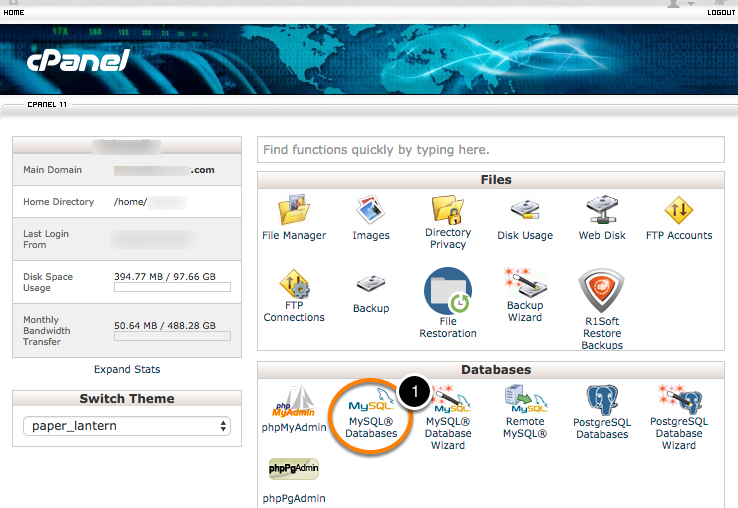Viewport: 738px width, 508px height.
Task: Collapse the Databases section header
Action: click(491, 370)
